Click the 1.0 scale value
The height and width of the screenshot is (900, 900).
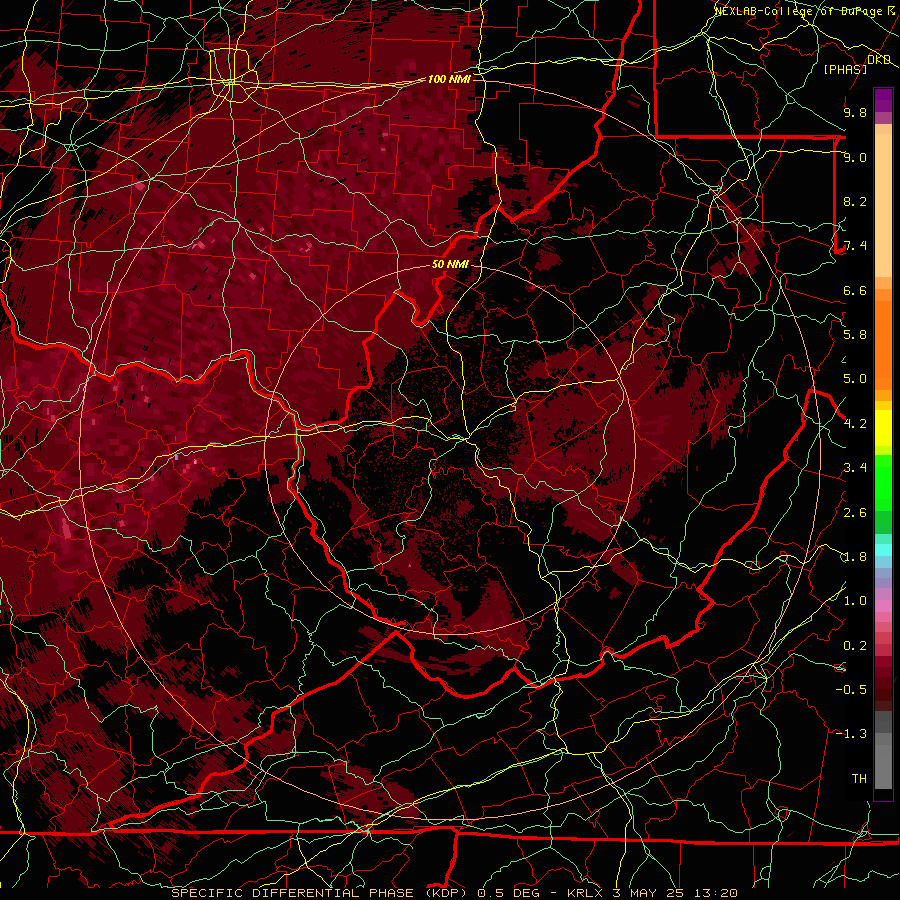click(x=855, y=601)
